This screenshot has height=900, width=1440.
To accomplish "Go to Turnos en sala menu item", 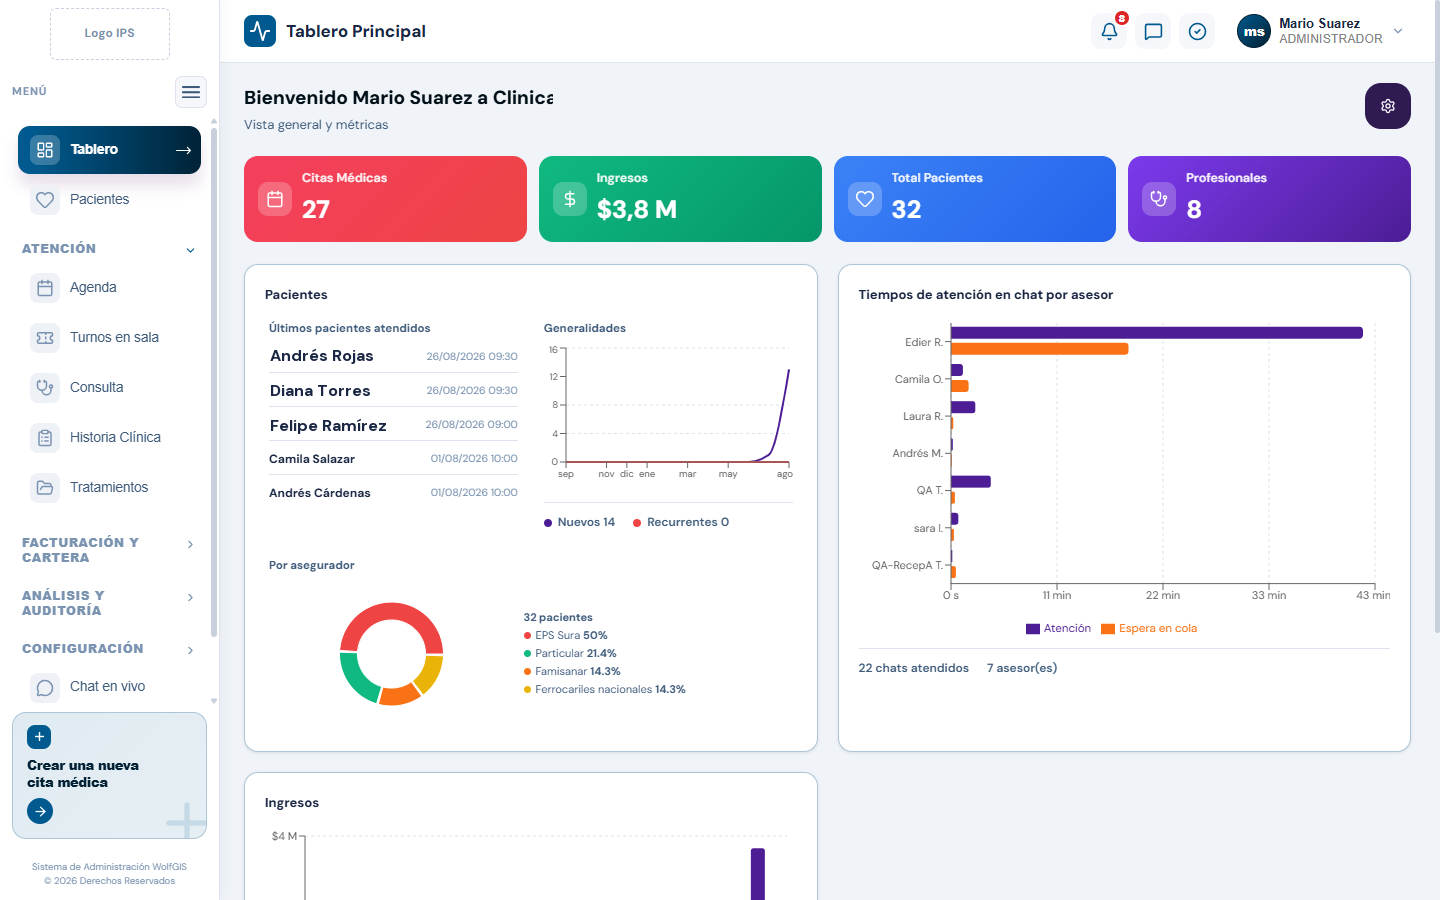I will tap(109, 338).
